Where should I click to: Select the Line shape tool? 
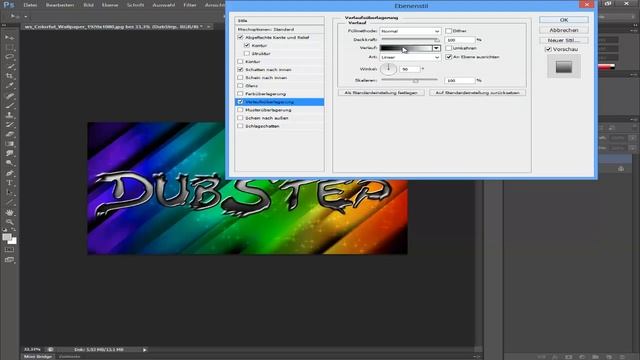(9, 202)
